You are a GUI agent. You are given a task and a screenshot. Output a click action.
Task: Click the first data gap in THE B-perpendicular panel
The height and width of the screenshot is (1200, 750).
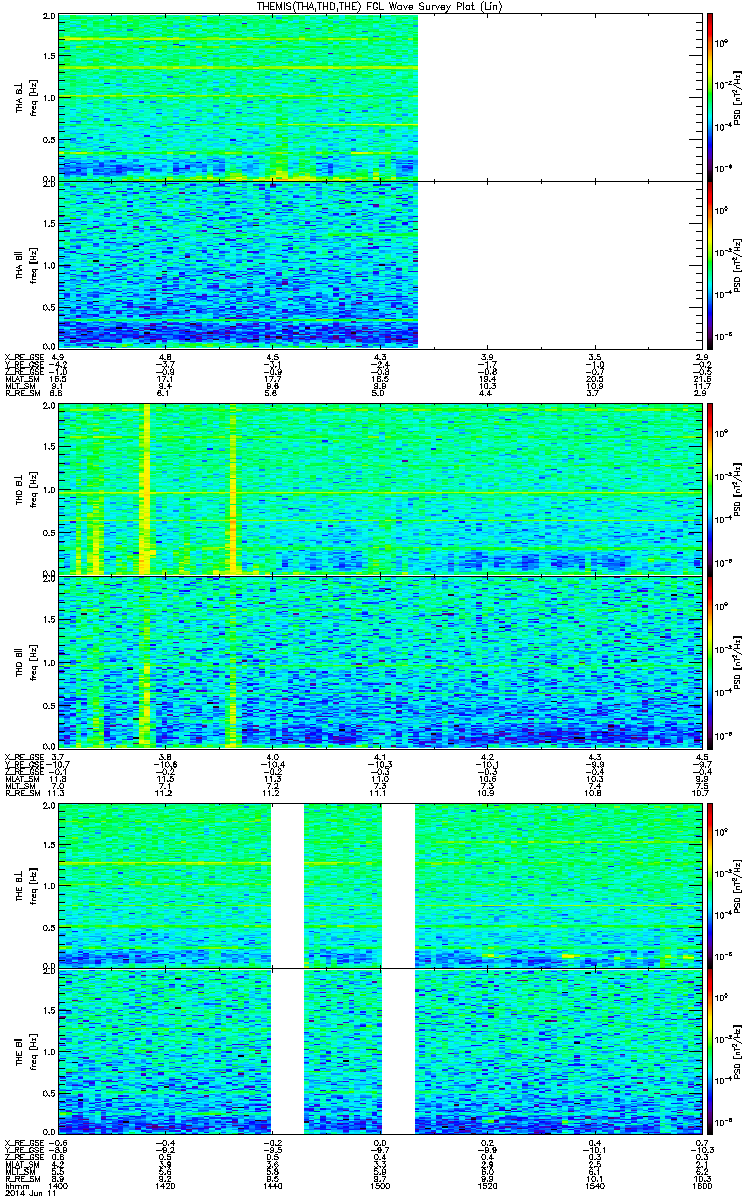(288, 885)
